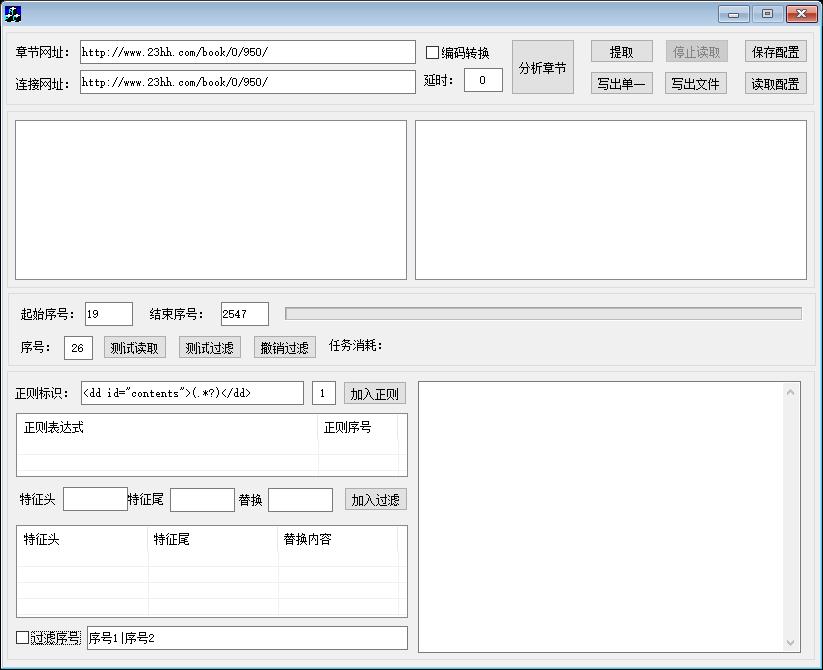823x670 pixels.
Task: Click scroll-down arrow in lower right text area
Action: (790, 642)
